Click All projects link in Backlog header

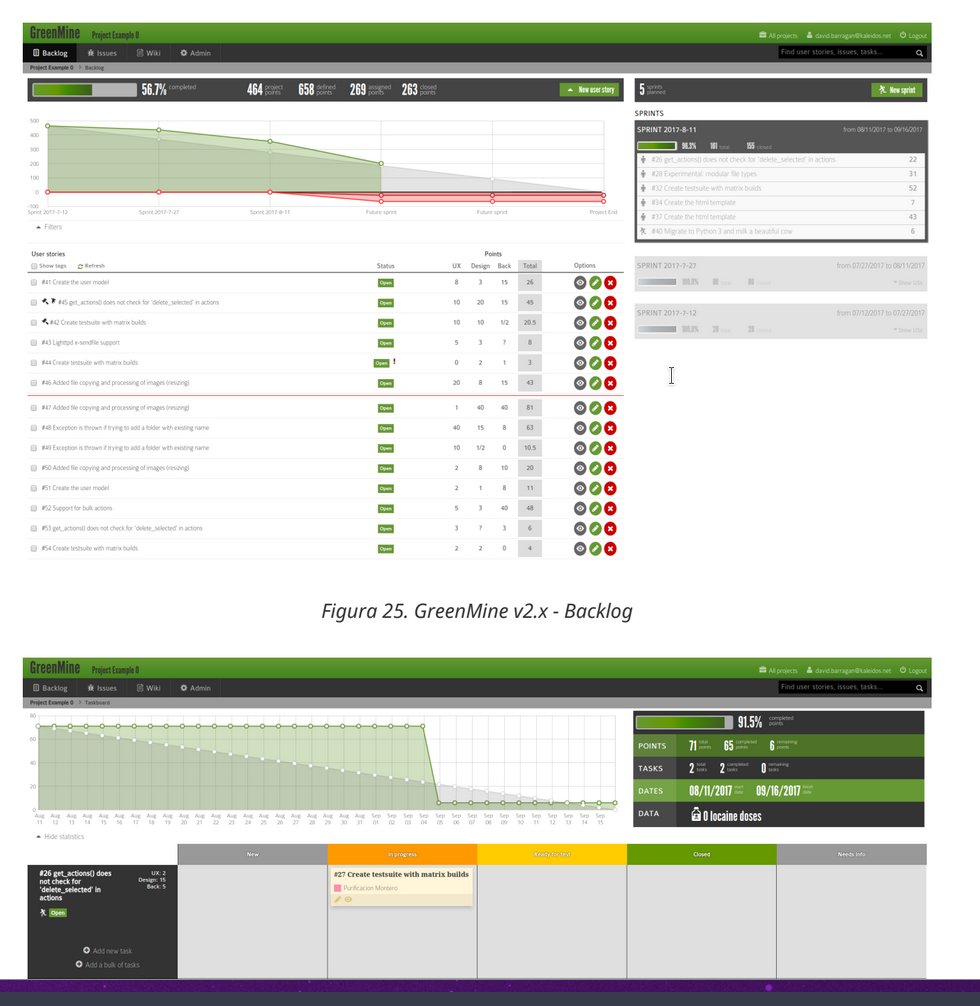point(778,35)
